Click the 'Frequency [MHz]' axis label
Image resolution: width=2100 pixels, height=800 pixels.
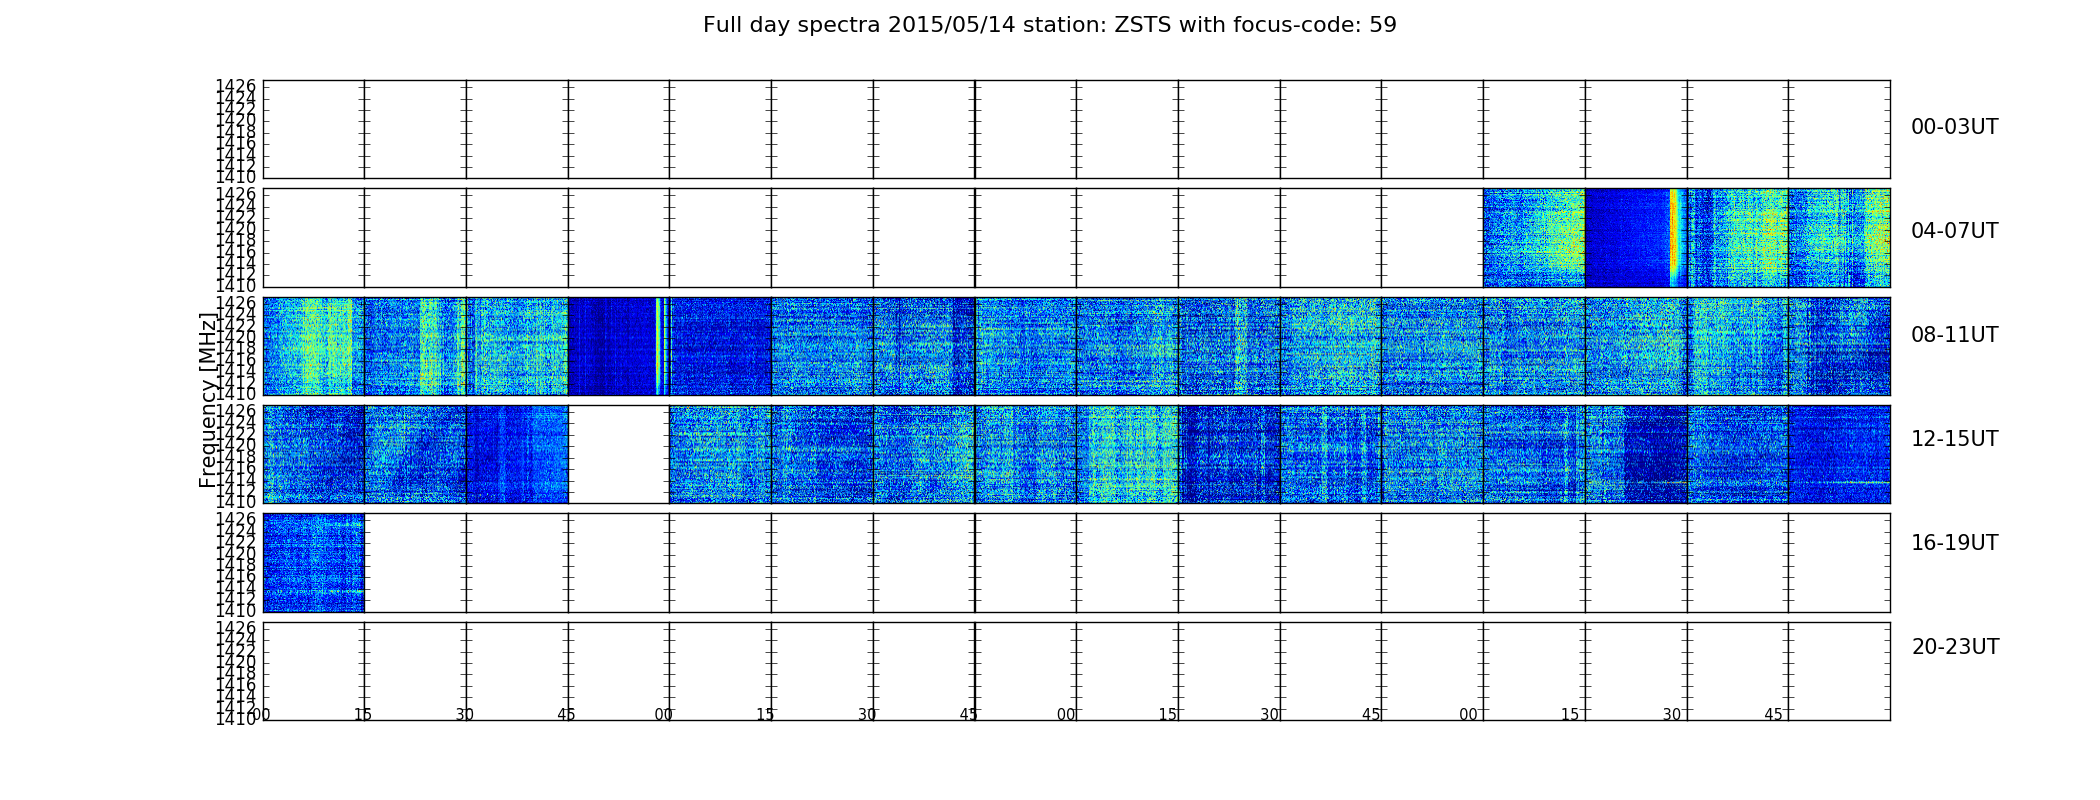point(207,400)
